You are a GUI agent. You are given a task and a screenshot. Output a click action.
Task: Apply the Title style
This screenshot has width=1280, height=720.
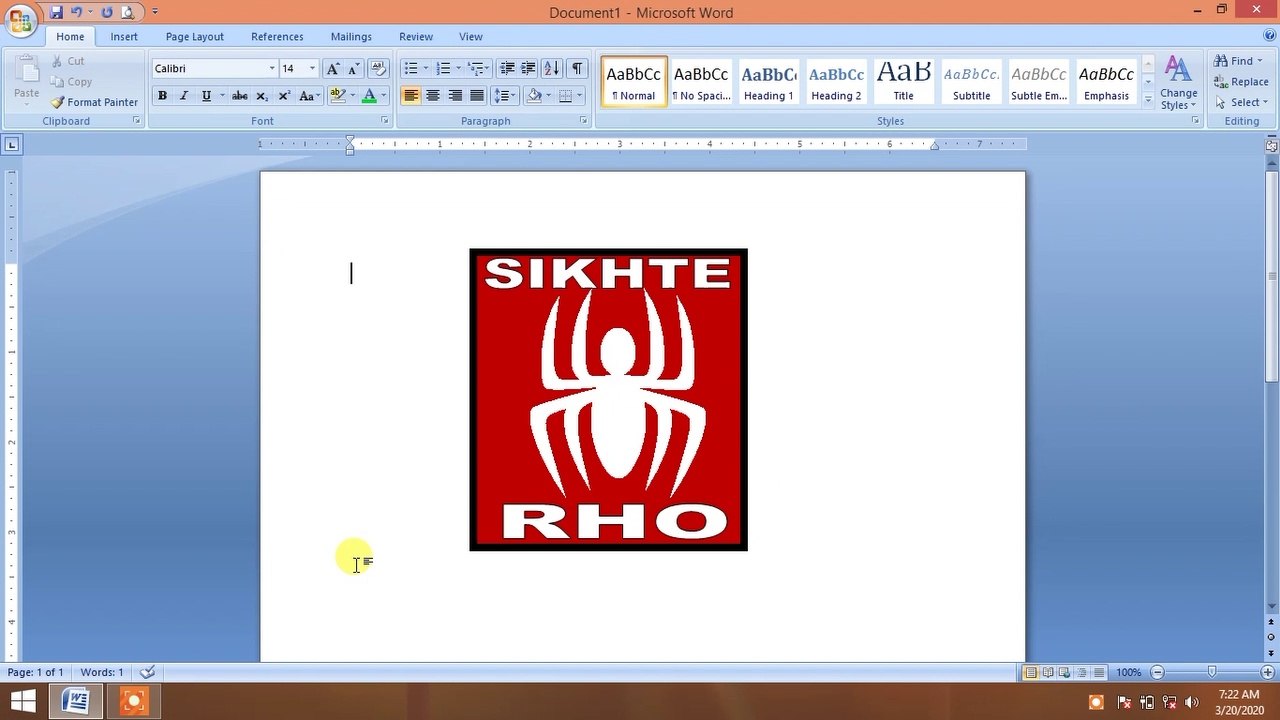903,82
